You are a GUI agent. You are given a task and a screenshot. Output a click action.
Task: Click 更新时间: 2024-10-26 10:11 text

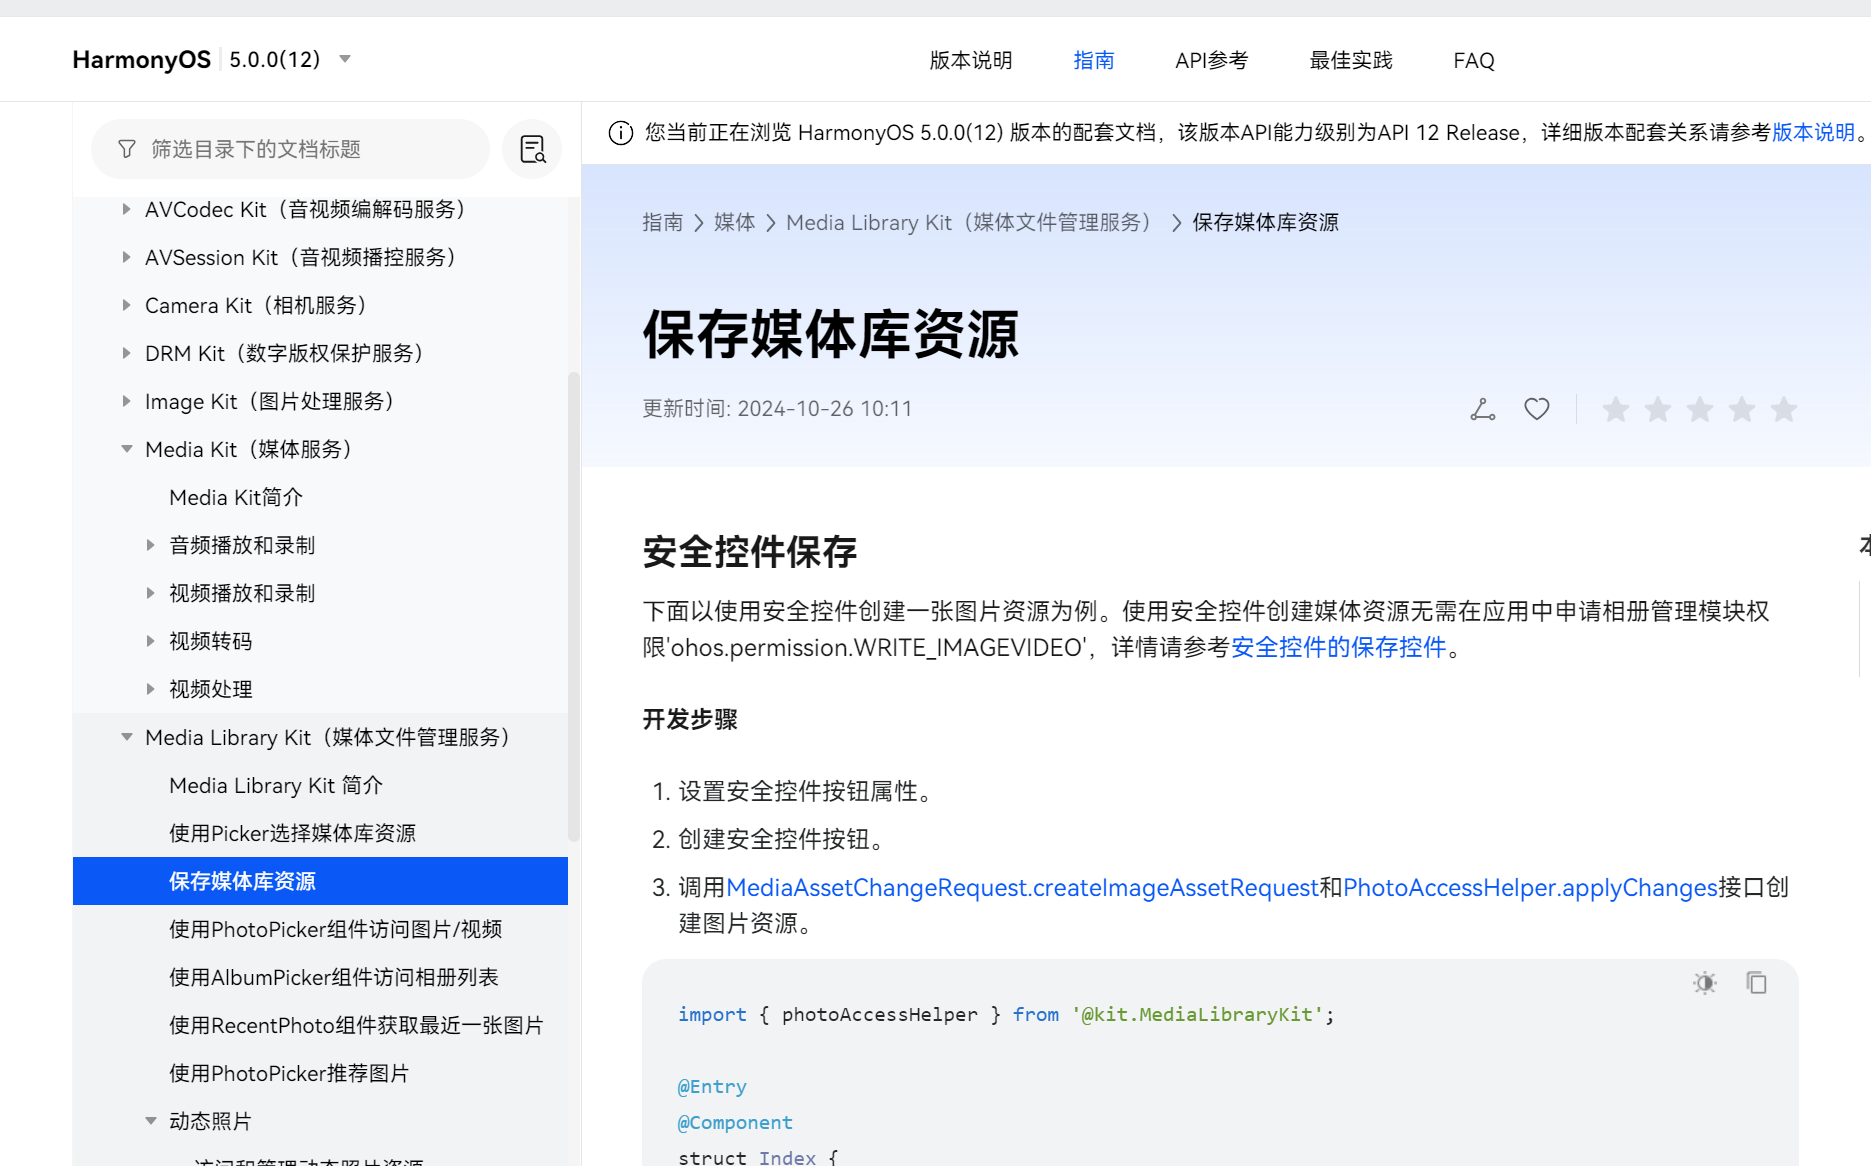point(777,409)
